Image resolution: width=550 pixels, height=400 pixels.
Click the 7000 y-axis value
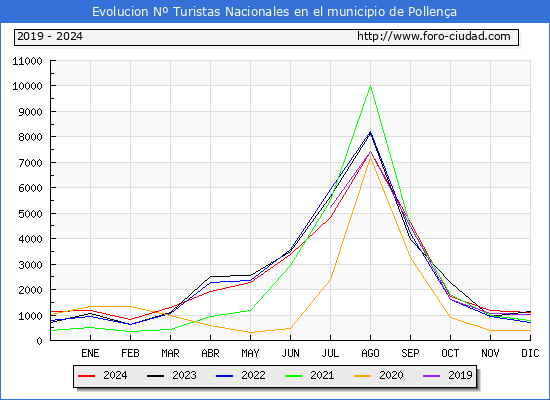click(31, 163)
